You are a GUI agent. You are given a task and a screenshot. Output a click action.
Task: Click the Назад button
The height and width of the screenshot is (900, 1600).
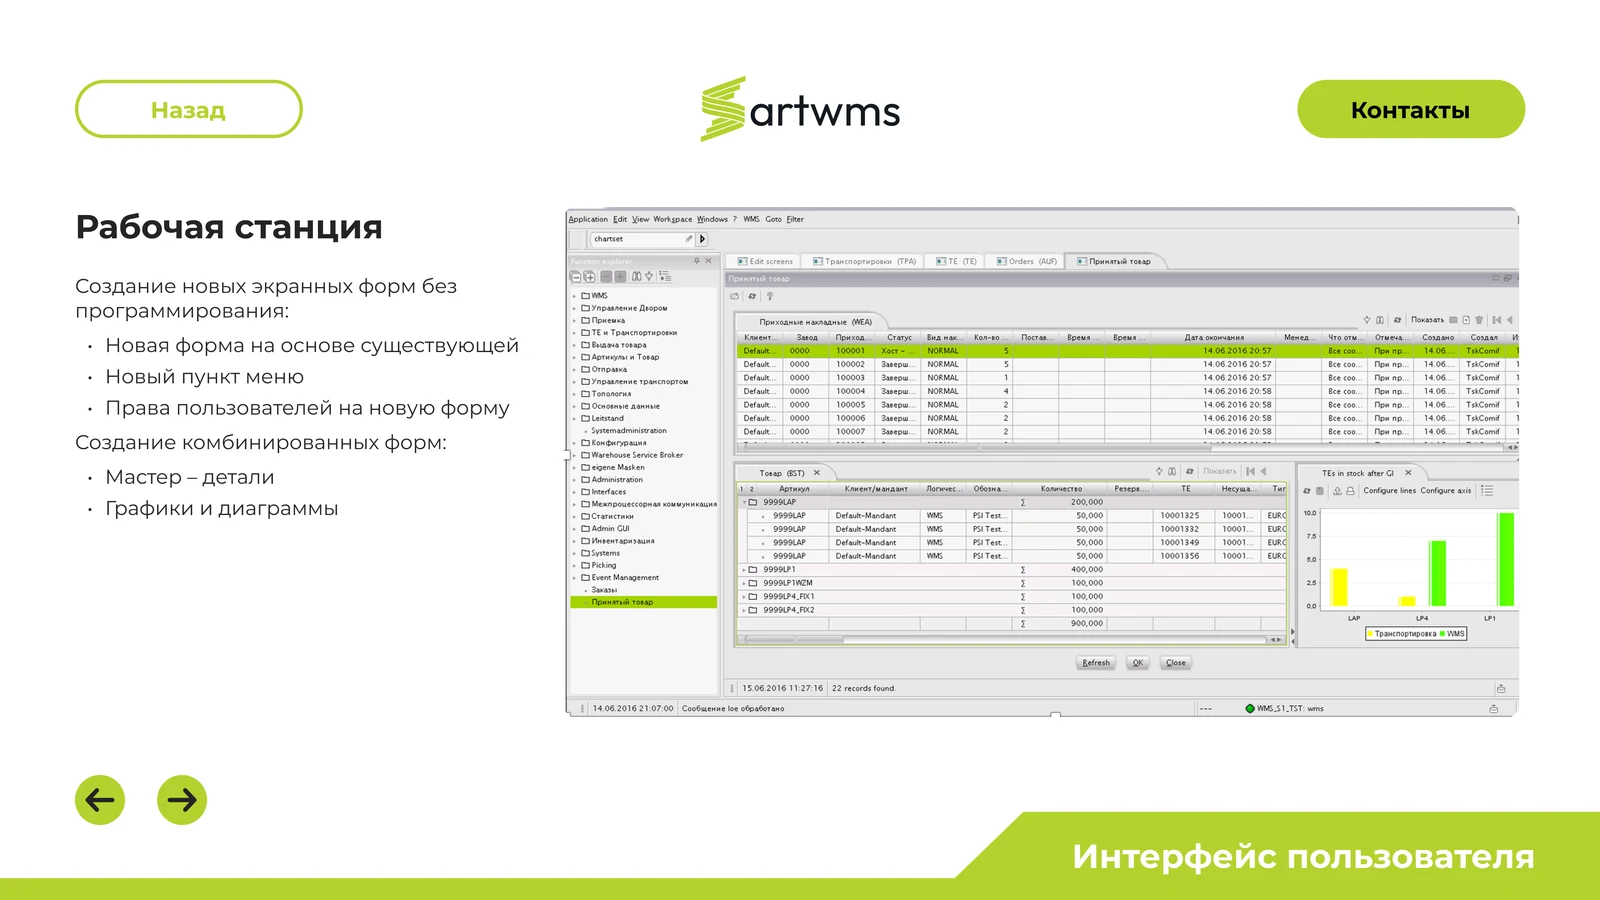(x=188, y=109)
